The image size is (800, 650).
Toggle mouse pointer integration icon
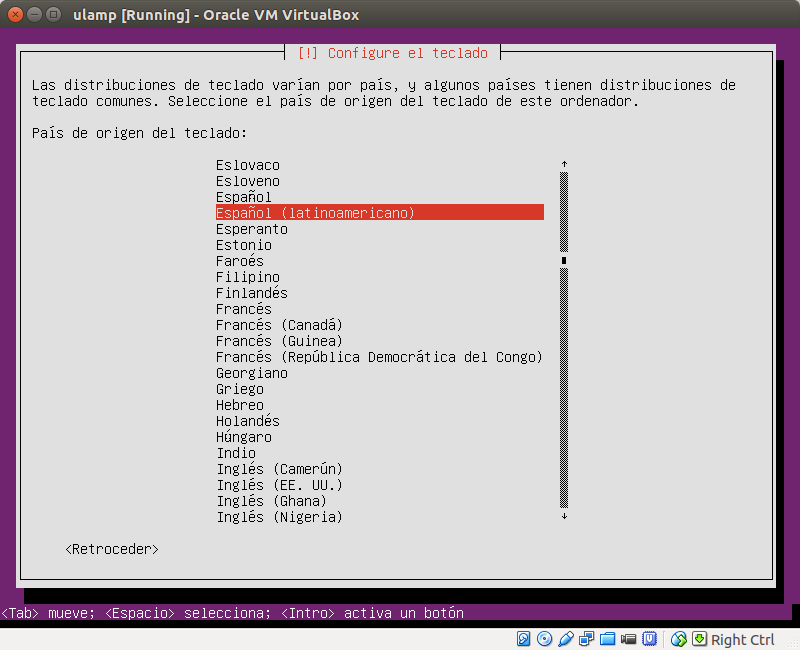(x=678, y=639)
